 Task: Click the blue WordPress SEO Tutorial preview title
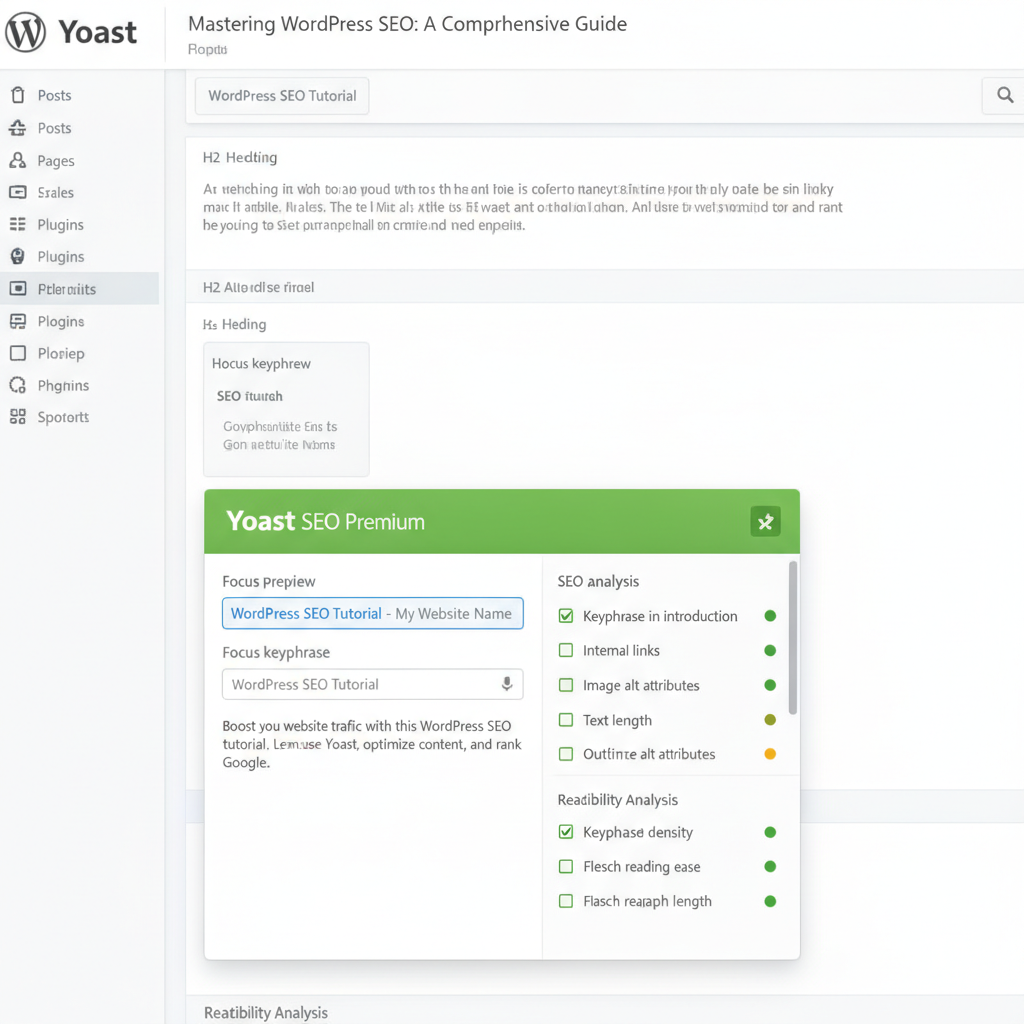tap(306, 614)
